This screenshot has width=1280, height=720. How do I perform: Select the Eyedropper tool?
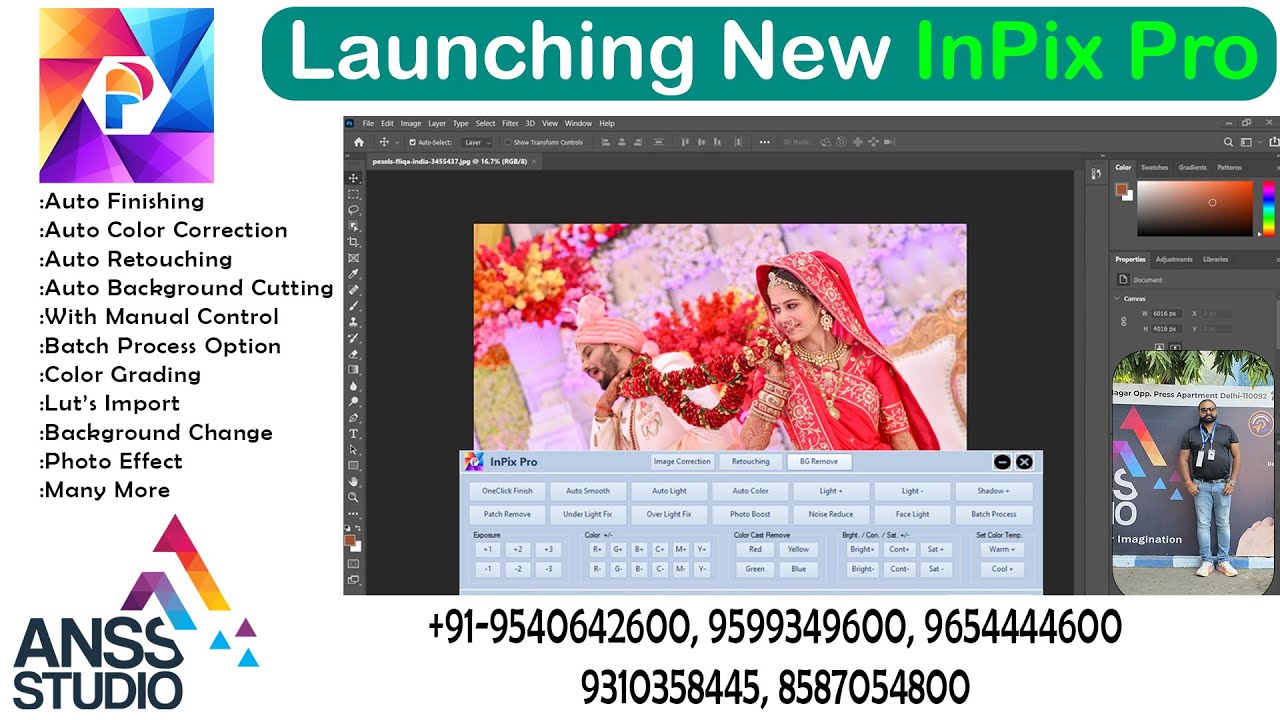354,274
